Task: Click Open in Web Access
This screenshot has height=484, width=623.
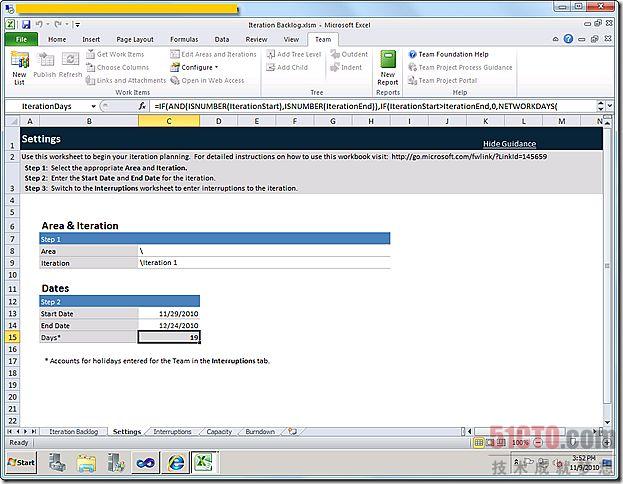Action: pyautogui.click(x=207, y=80)
